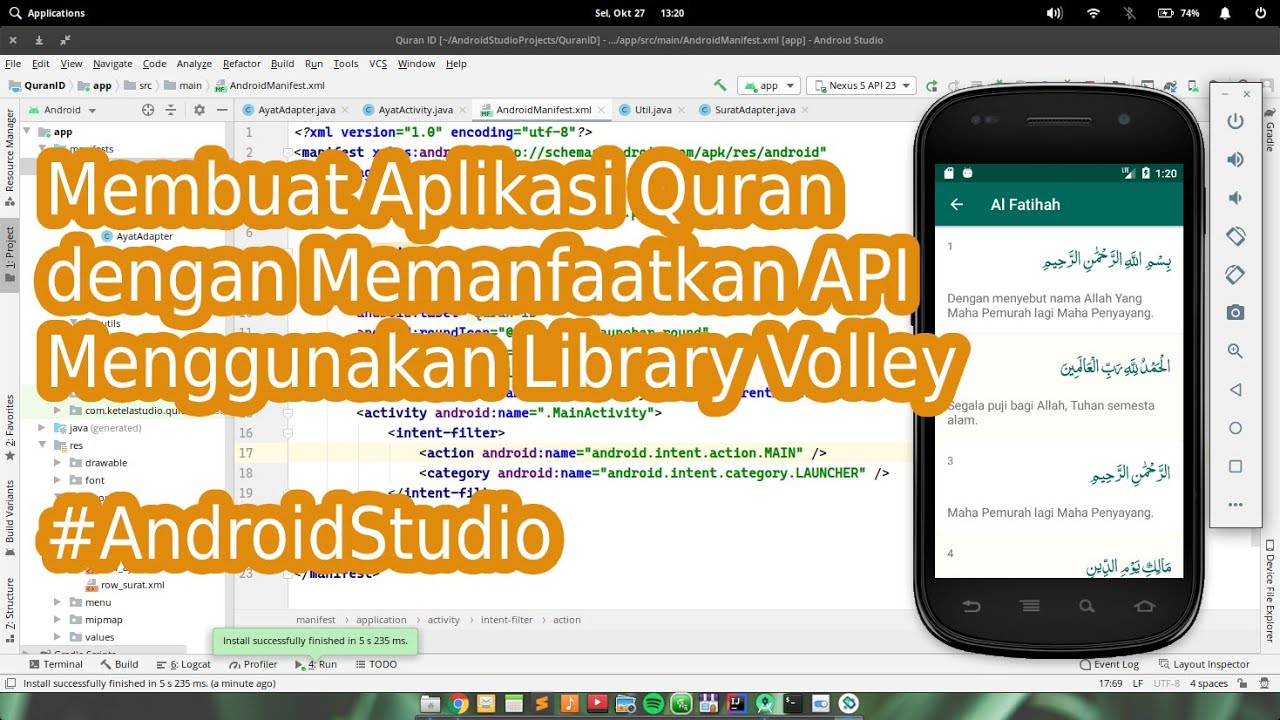Click the Make Project hammer icon
The width and height of the screenshot is (1280, 720).
pos(720,86)
